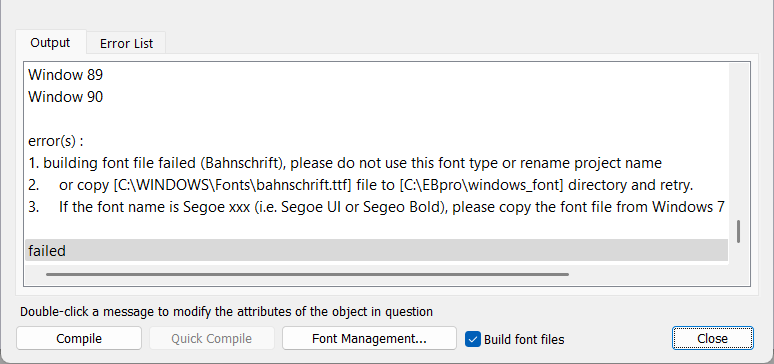Screen dimensions: 774x364
Task: Select the Bahnschrift font failed error line
Action: [x=377, y=162]
